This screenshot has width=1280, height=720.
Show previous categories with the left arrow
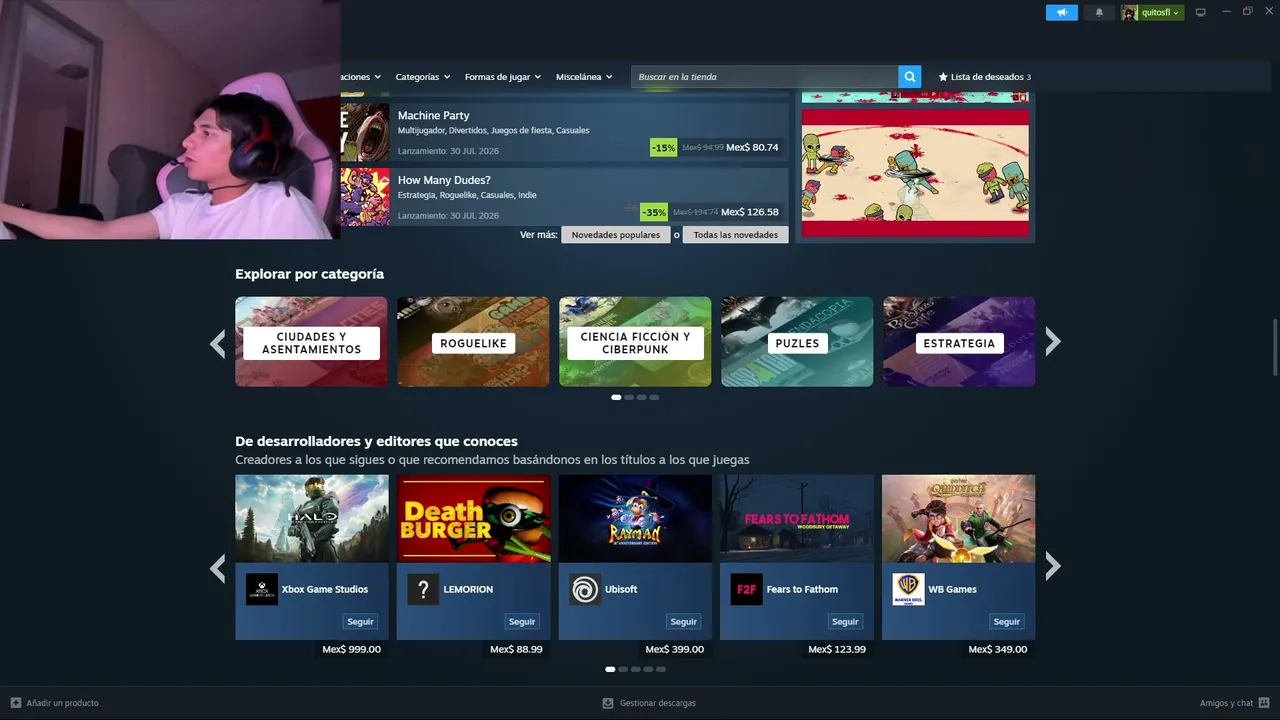coord(218,342)
